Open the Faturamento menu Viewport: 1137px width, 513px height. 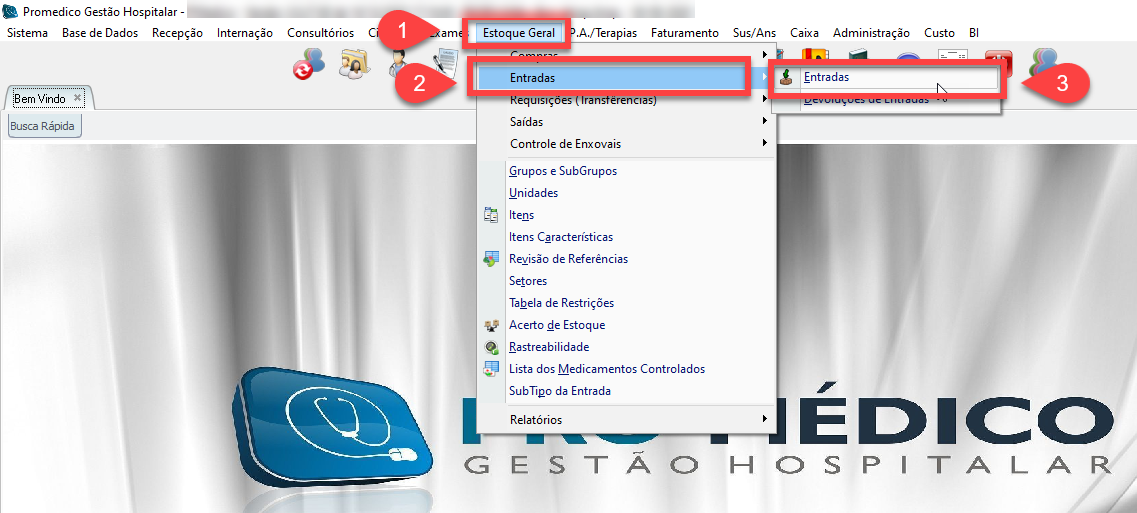tap(684, 33)
